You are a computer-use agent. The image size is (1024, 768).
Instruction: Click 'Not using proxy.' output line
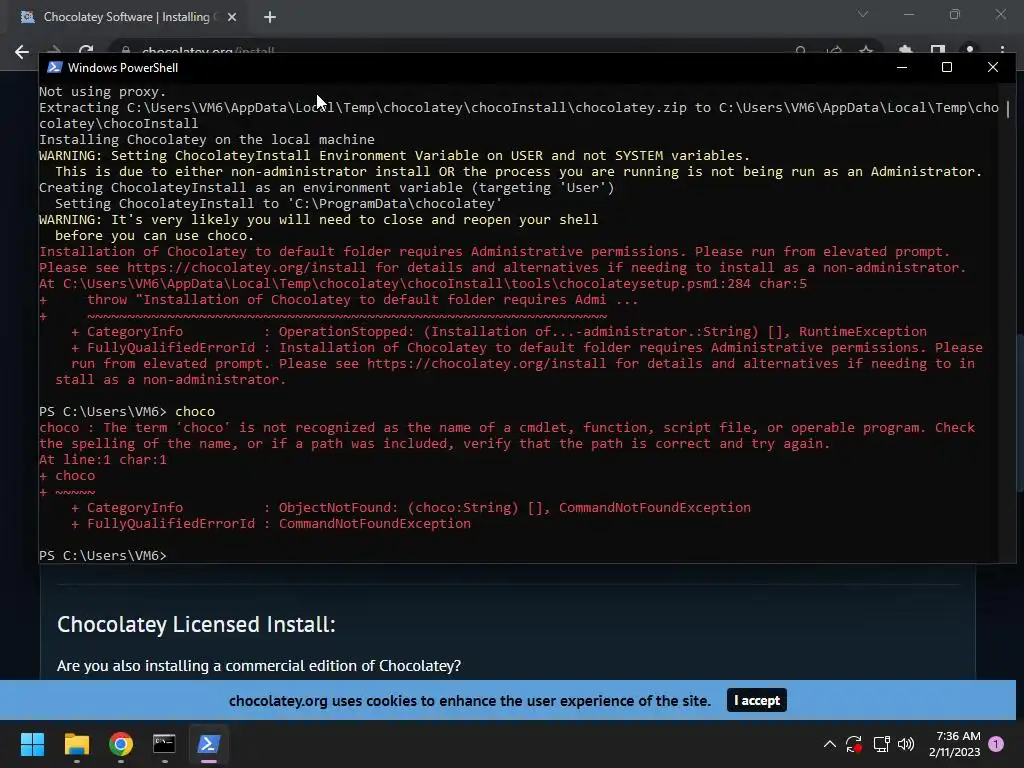(103, 91)
